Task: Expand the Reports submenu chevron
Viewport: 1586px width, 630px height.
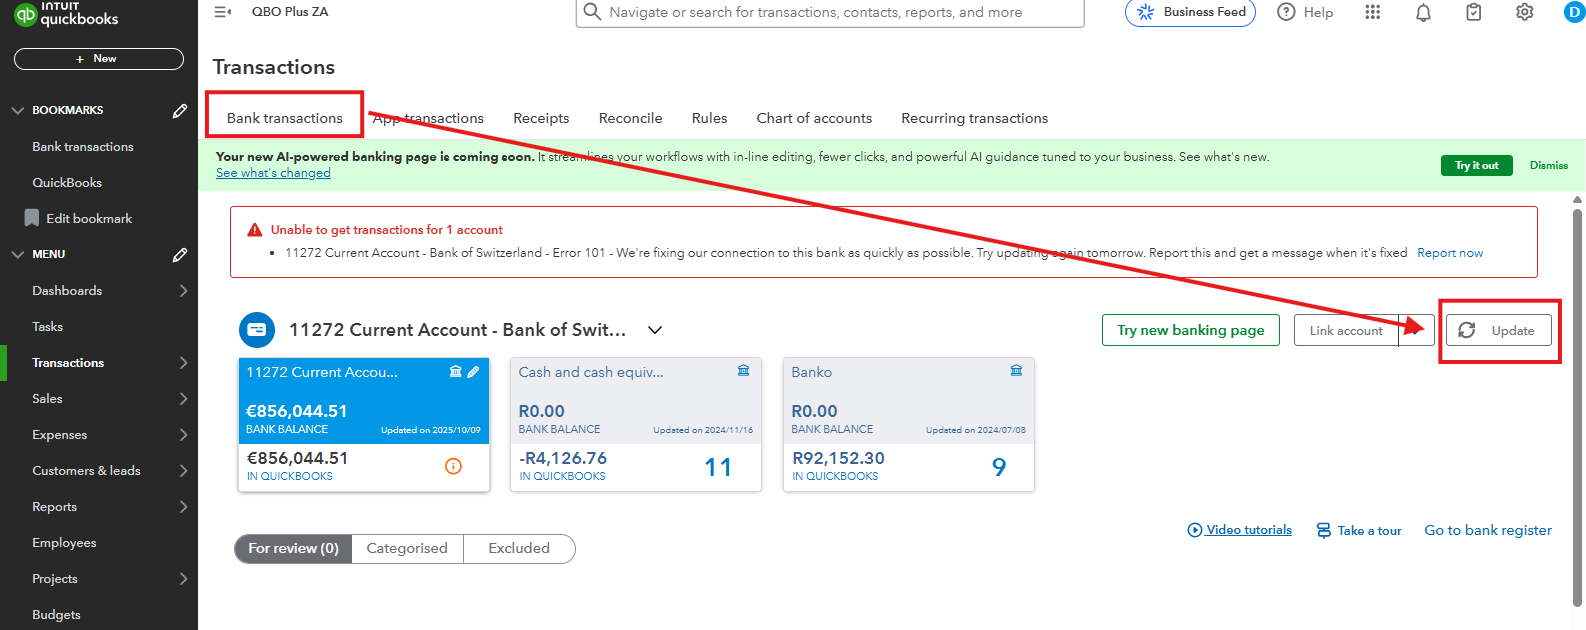Action: click(183, 506)
